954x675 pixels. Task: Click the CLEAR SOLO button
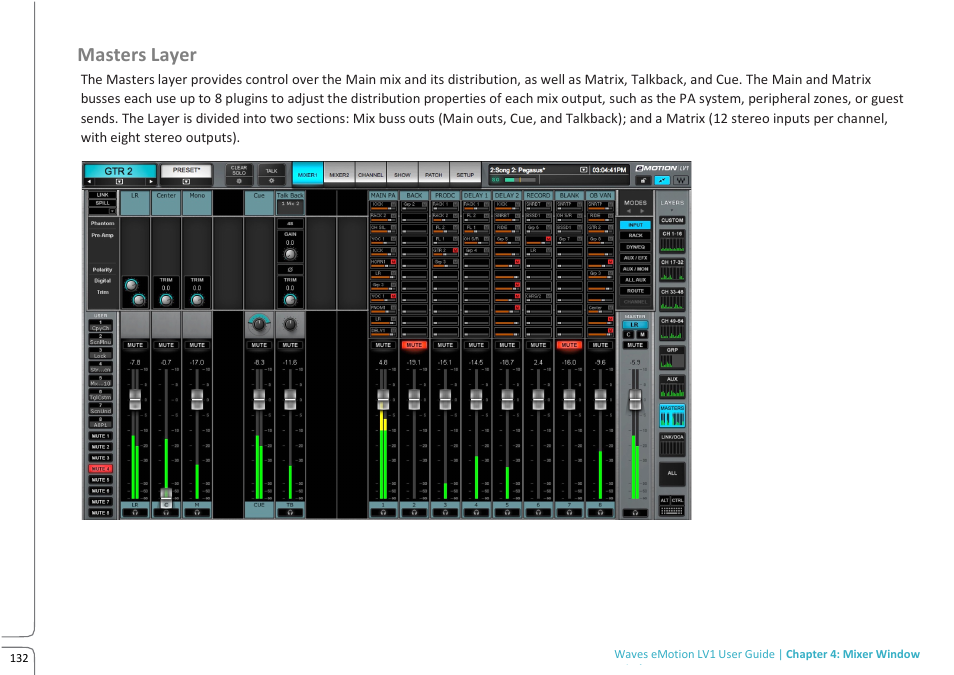(x=239, y=170)
